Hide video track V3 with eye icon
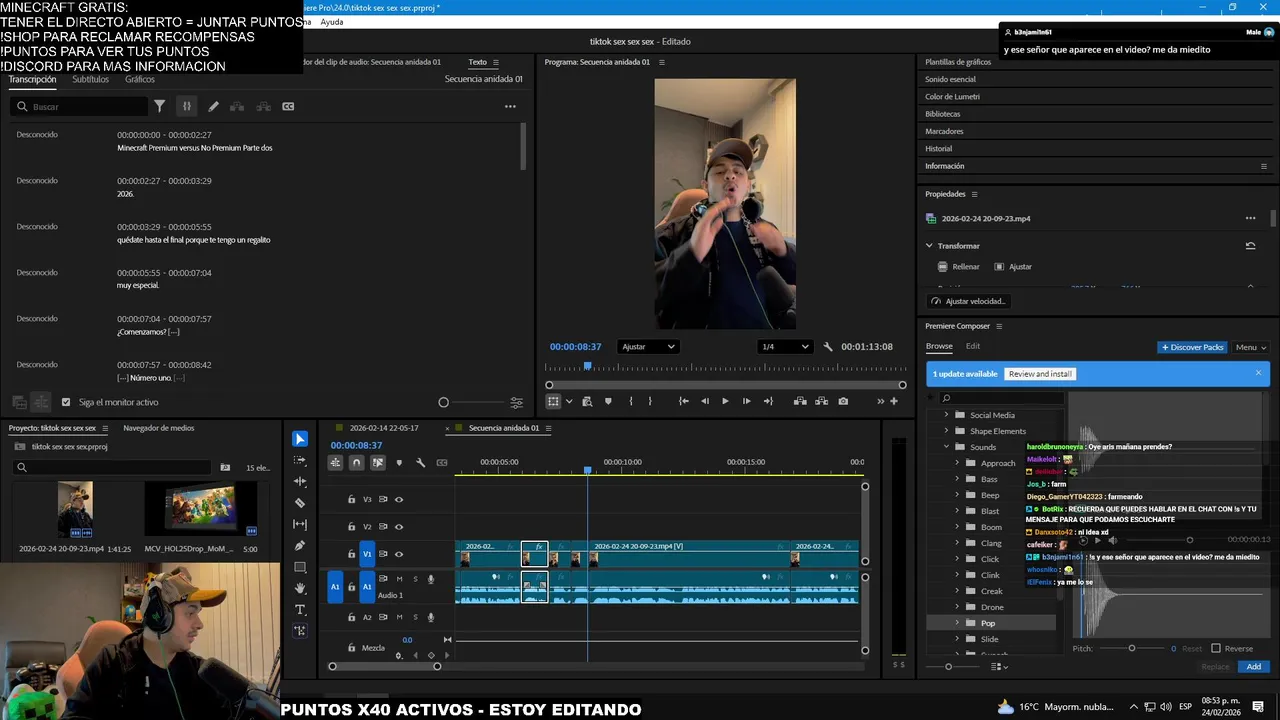Viewport: 1280px width, 720px height. coord(399,499)
